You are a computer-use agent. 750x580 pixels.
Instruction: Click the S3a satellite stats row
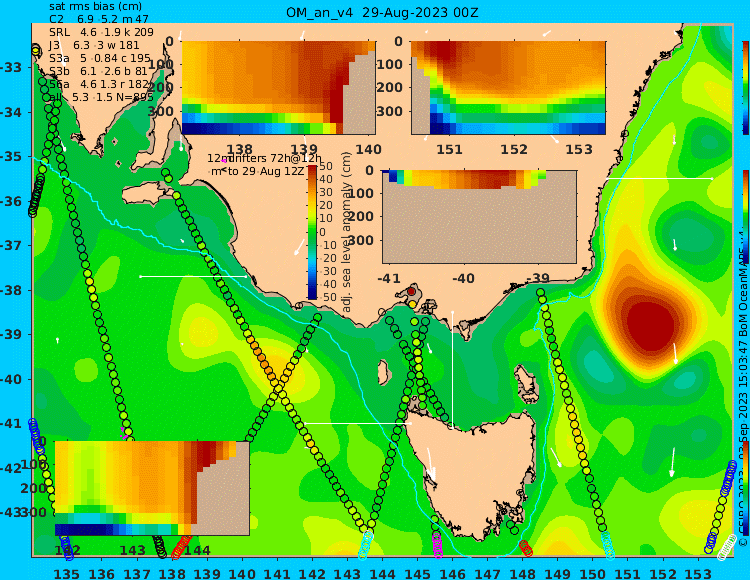pos(100,58)
